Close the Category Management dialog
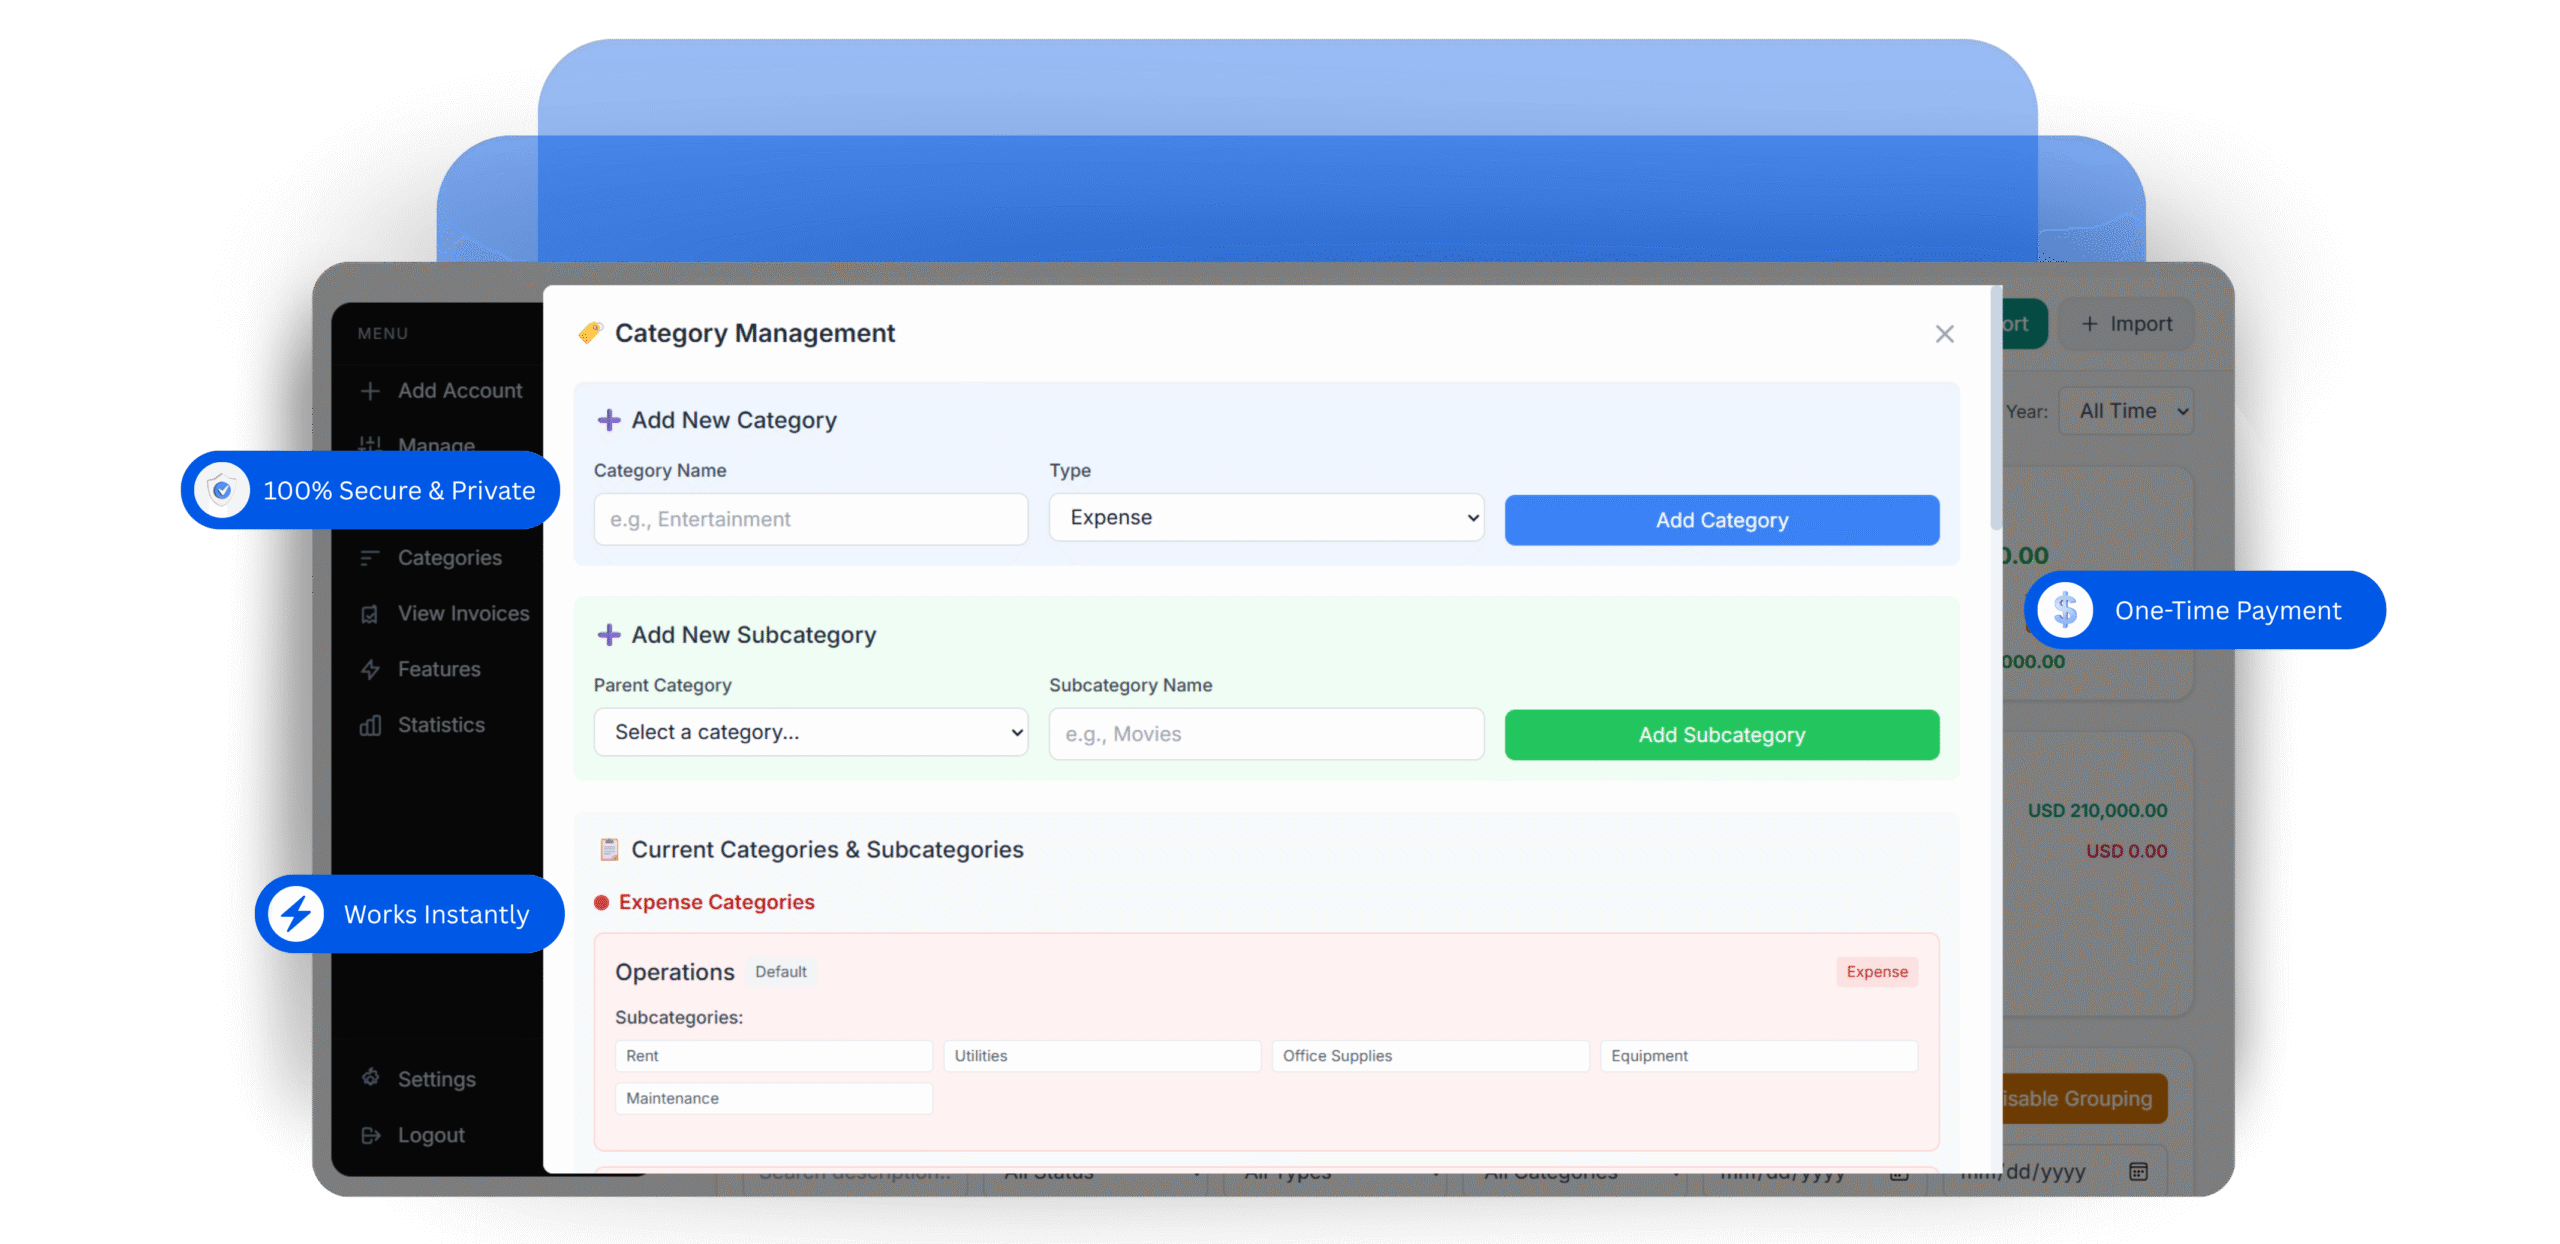 (1944, 334)
